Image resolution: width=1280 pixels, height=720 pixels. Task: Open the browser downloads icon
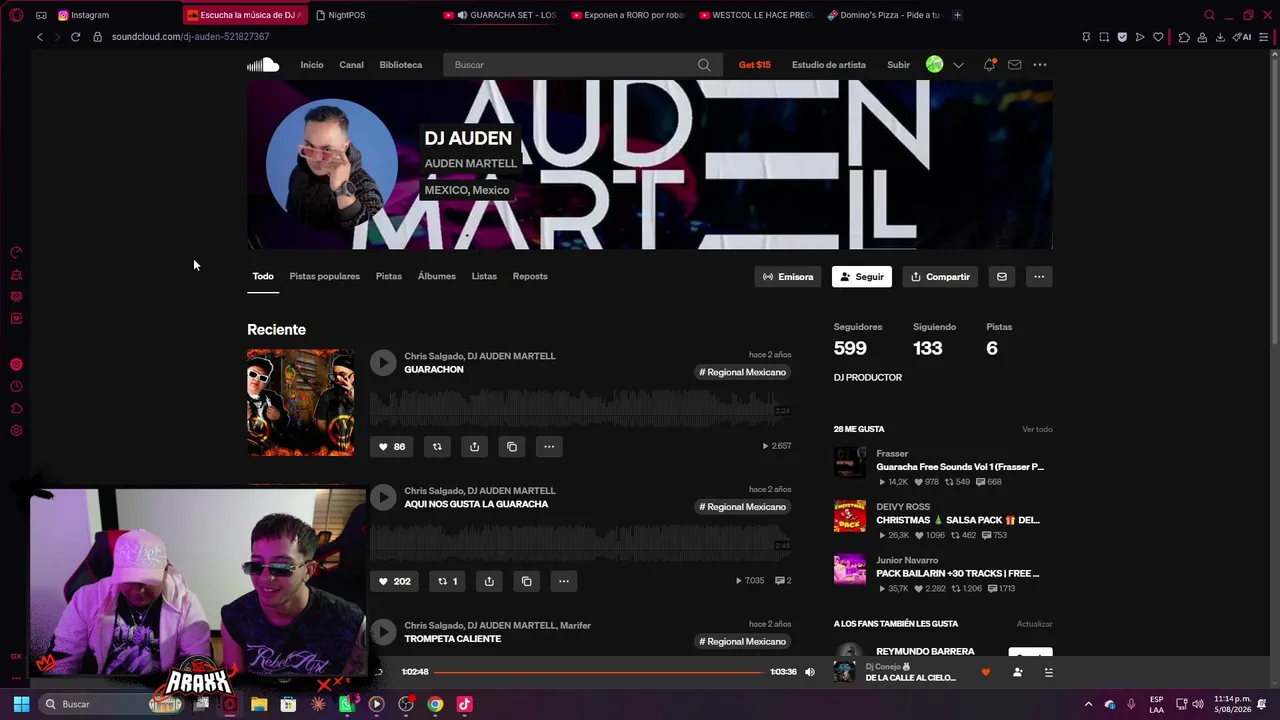pos(1220,37)
